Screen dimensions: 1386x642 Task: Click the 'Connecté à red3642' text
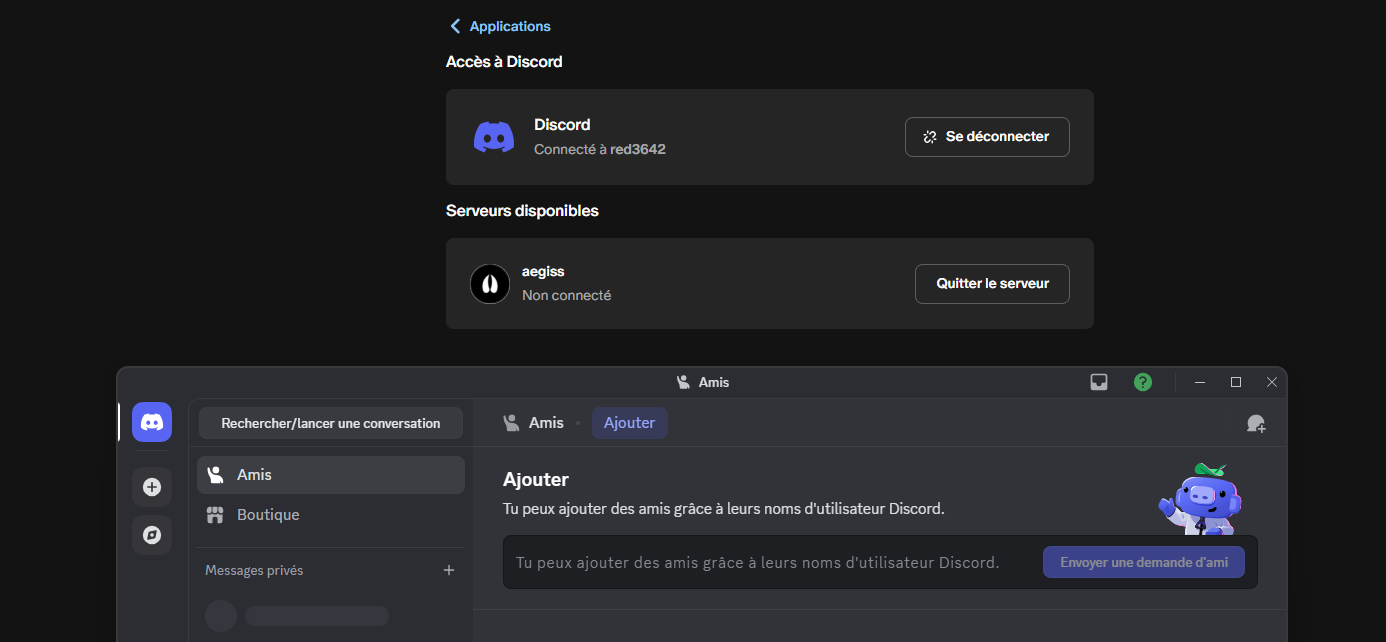[600, 149]
